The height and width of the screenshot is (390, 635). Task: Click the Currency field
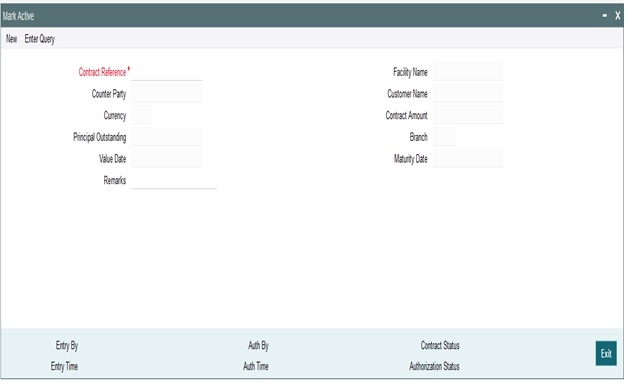pos(142,115)
